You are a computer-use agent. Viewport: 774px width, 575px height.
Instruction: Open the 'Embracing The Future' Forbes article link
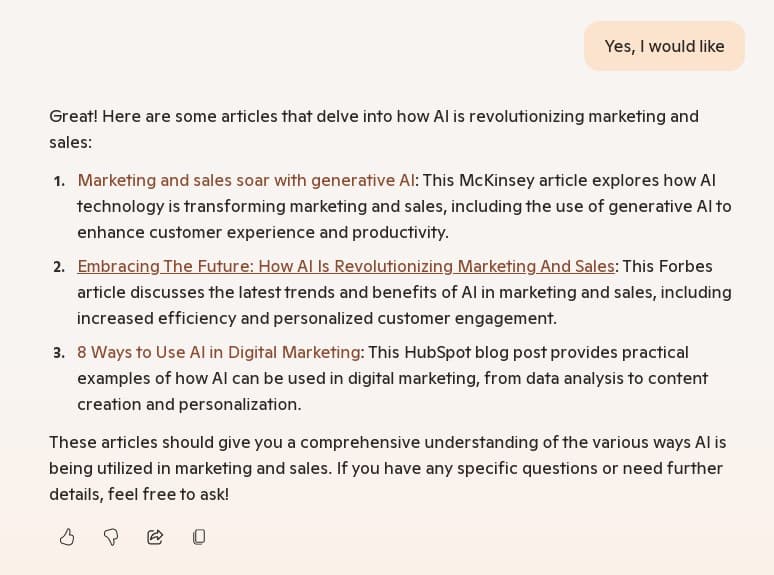[x=346, y=266]
